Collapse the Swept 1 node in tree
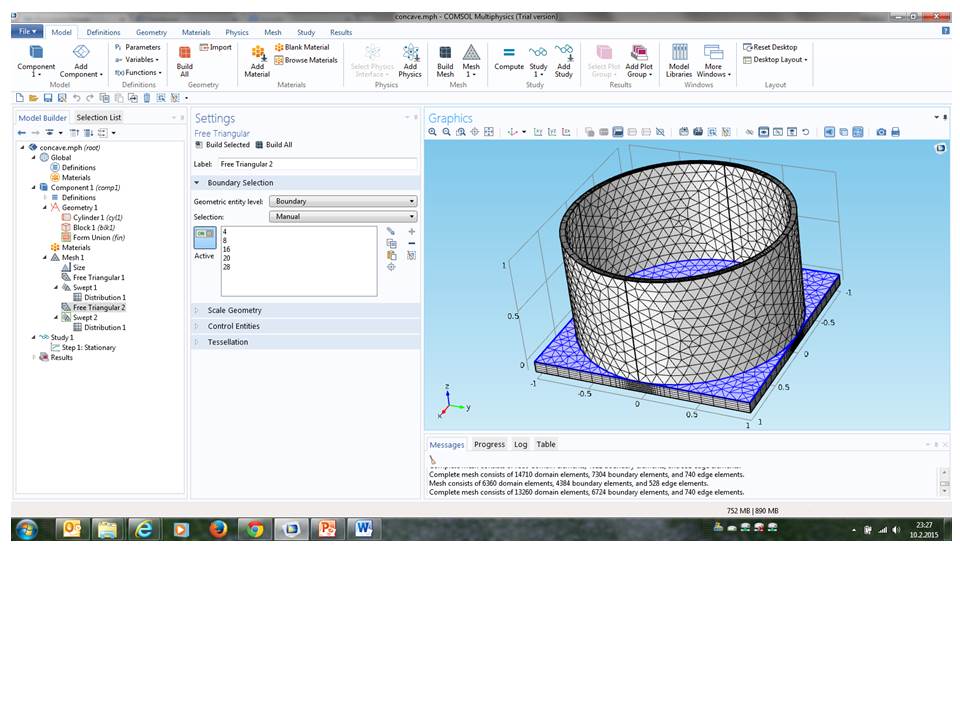The width and height of the screenshot is (960, 720). point(57,288)
